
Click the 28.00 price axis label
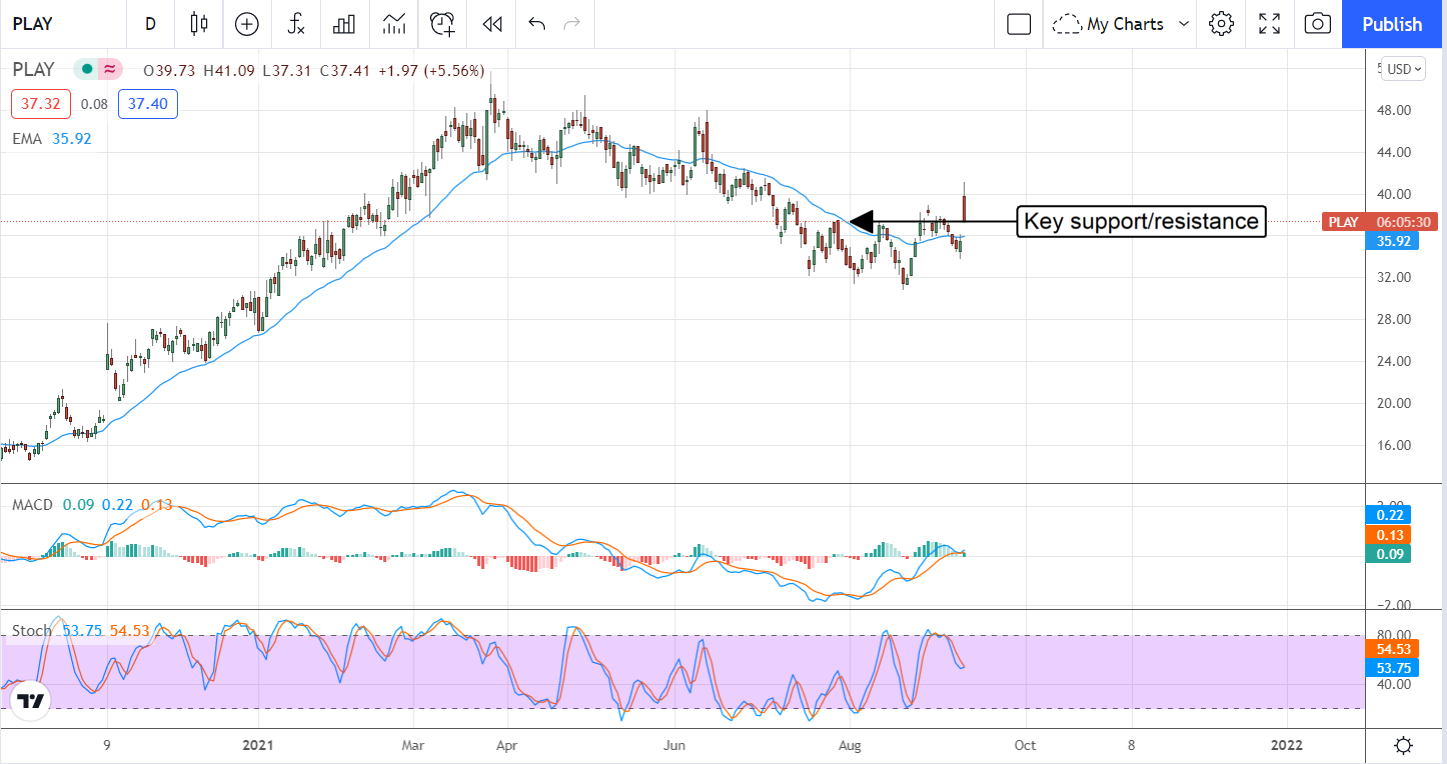tap(1393, 319)
